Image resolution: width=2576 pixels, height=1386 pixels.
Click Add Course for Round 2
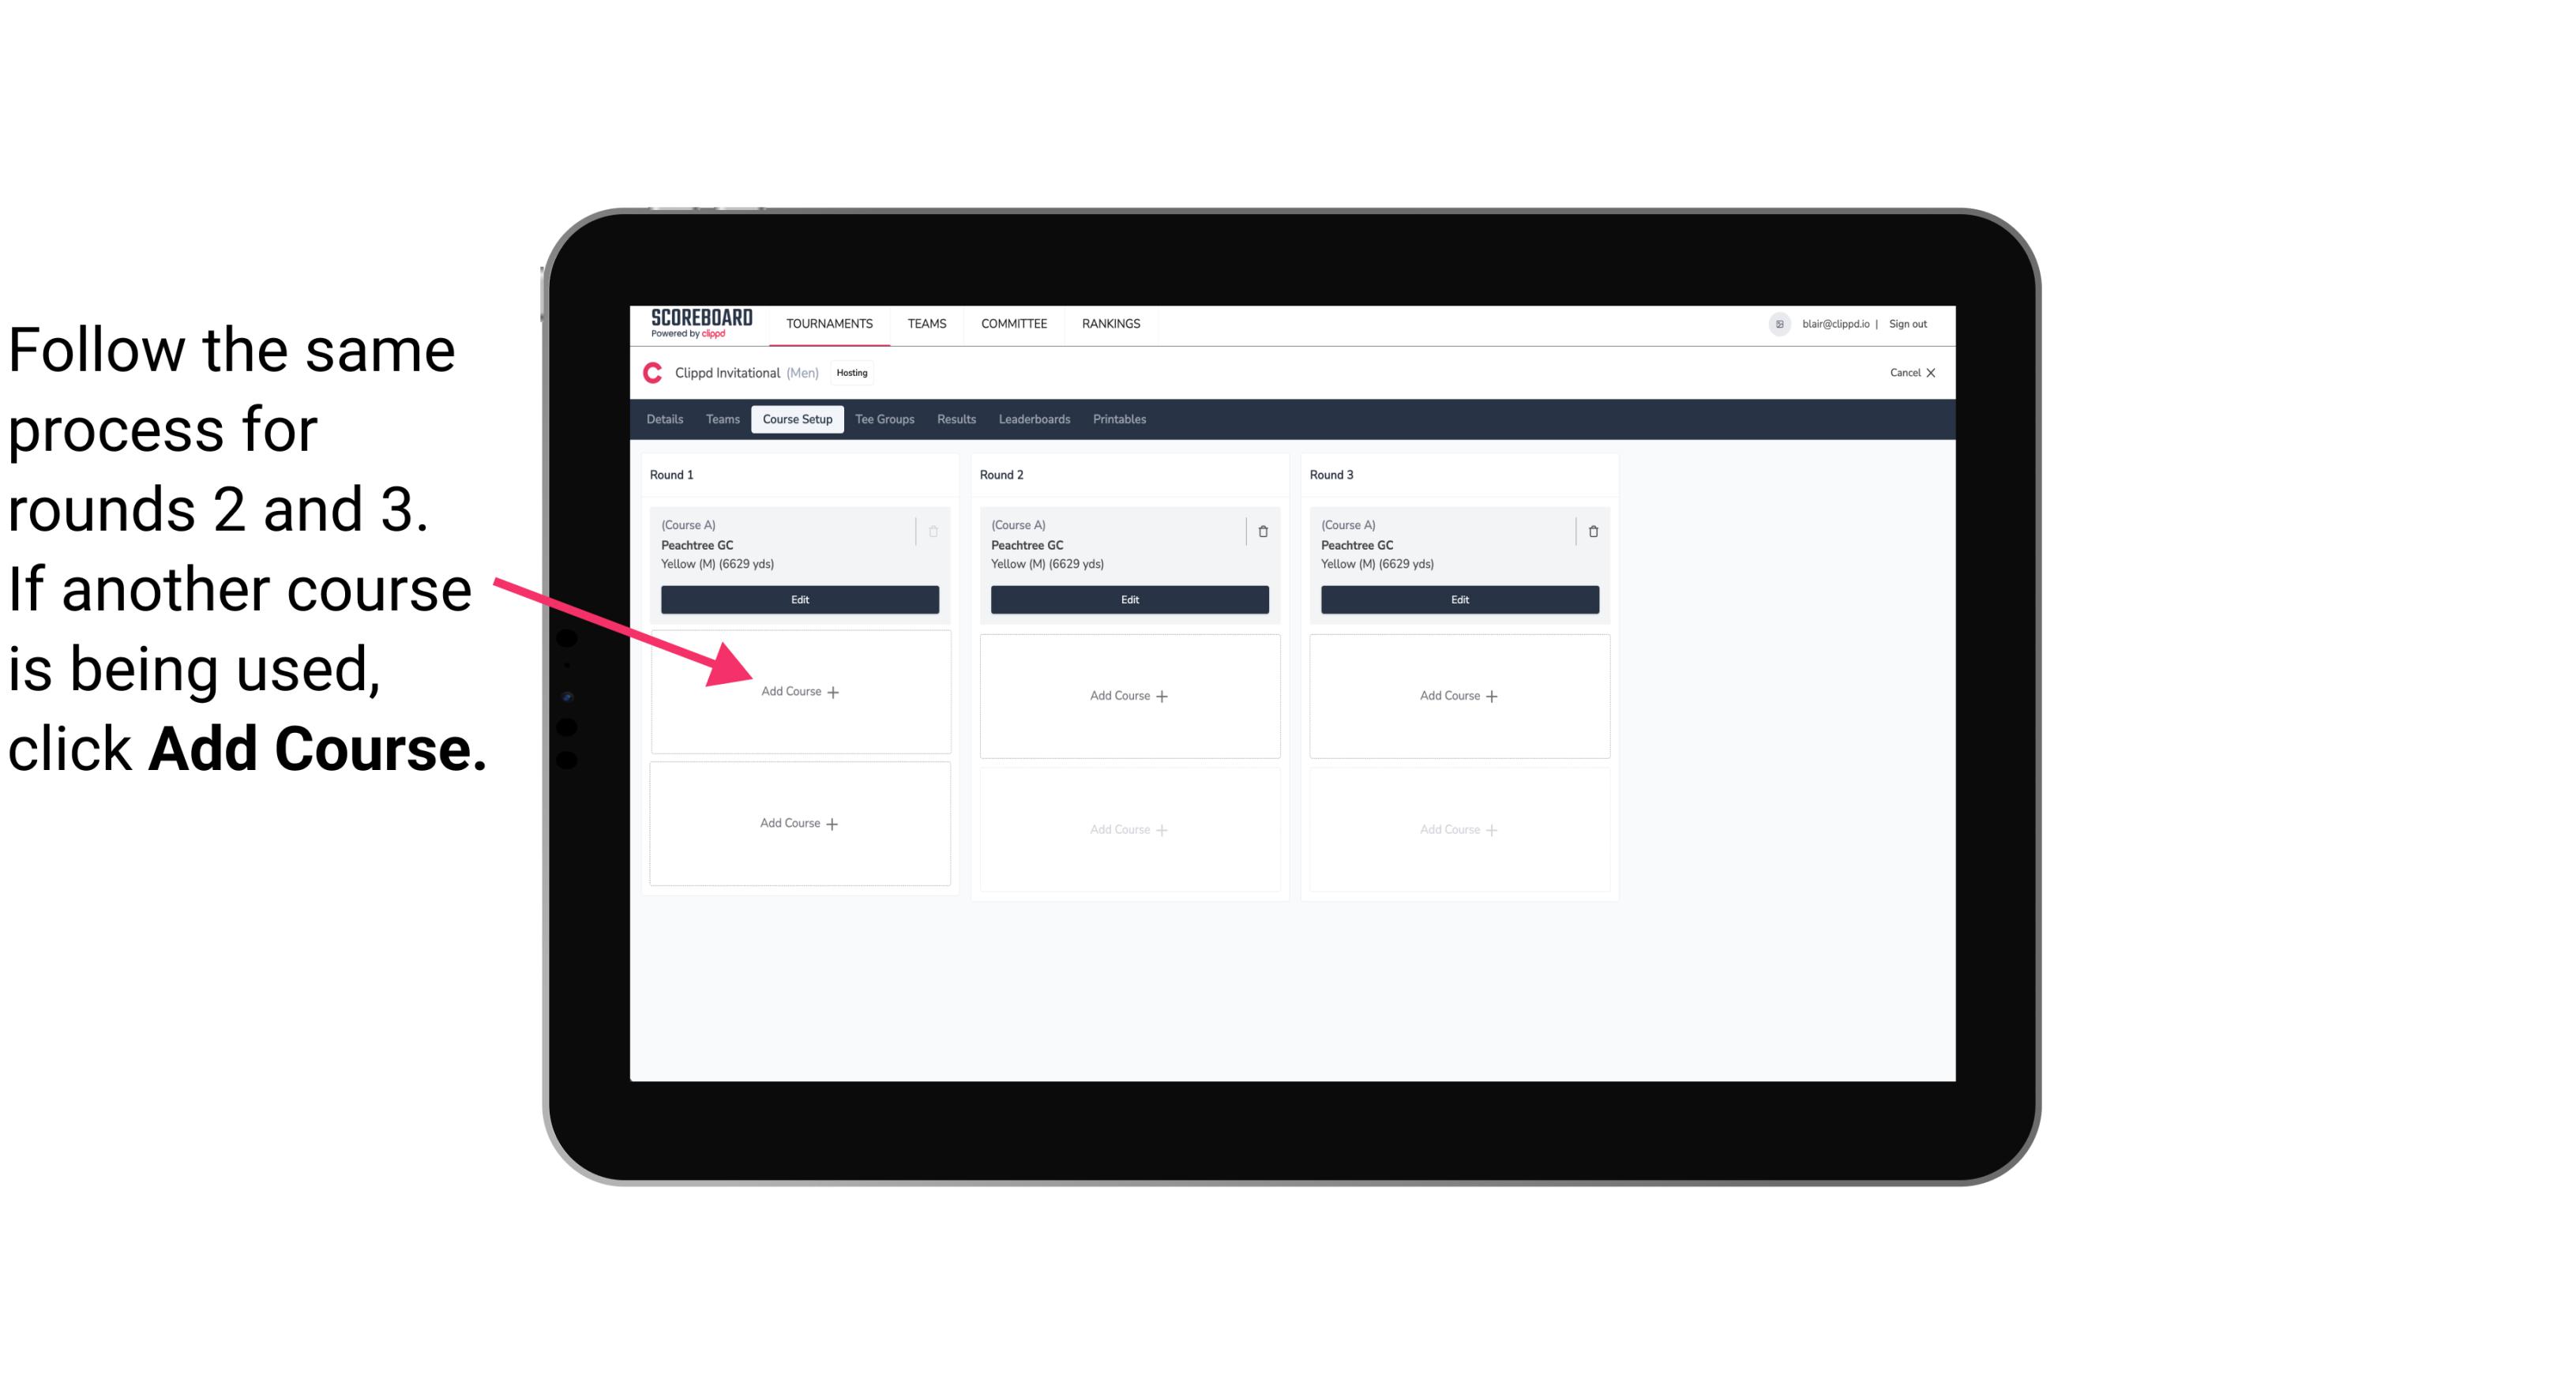tap(1126, 695)
